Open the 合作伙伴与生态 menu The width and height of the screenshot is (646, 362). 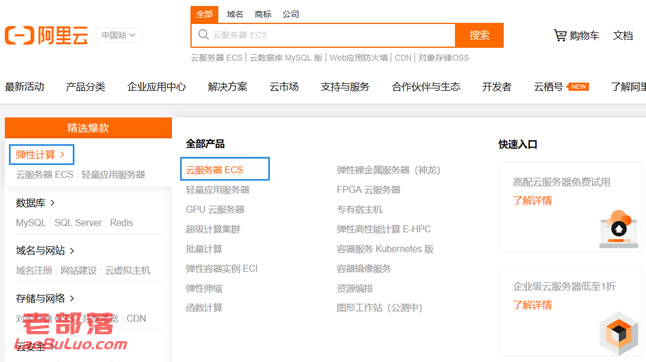click(426, 86)
